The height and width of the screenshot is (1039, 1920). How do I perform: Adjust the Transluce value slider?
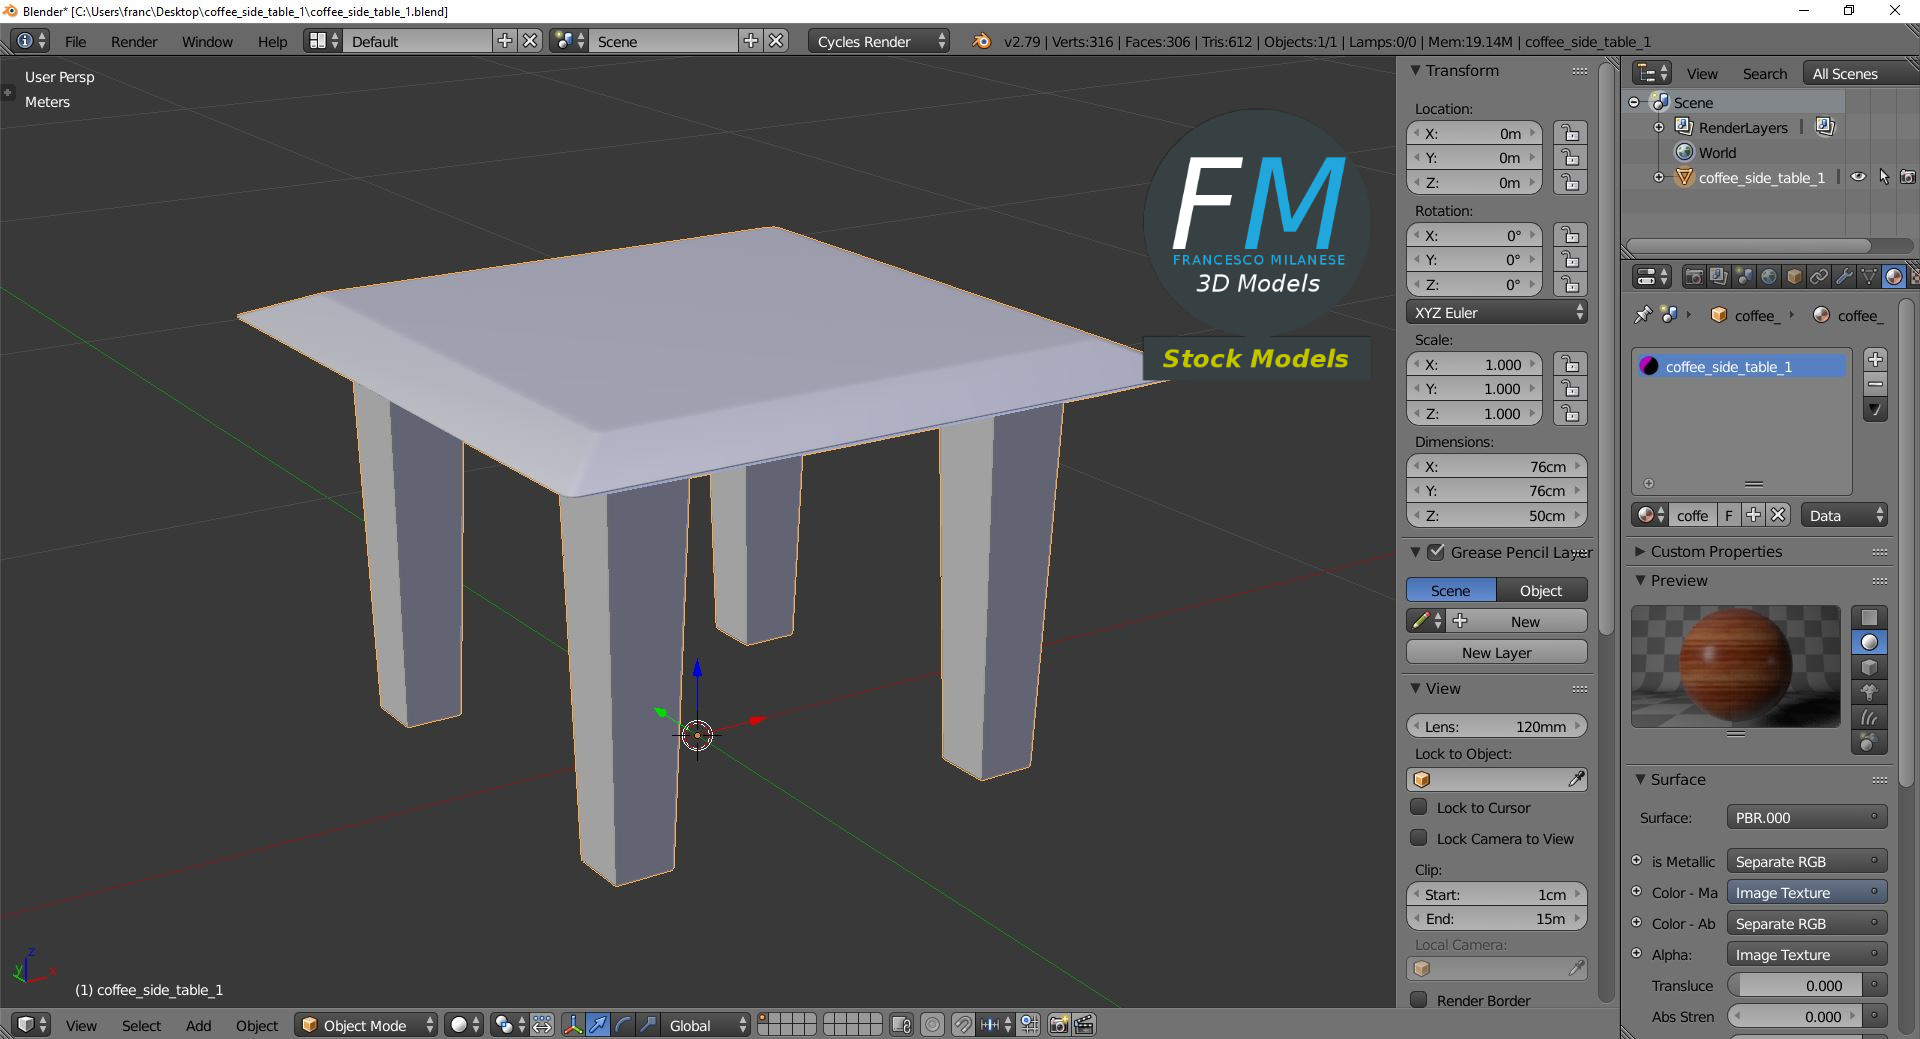tap(1795, 985)
